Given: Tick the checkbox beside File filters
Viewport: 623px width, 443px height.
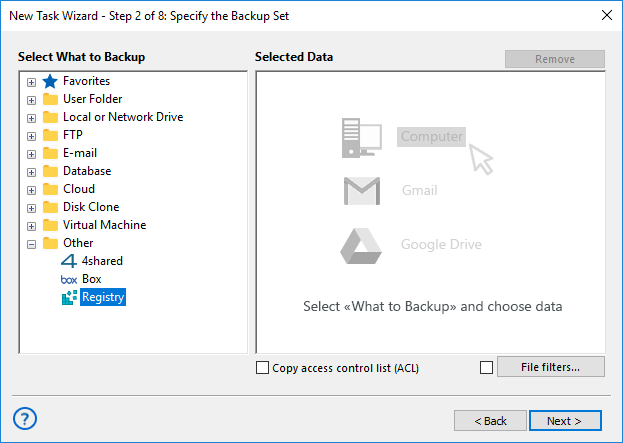Looking at the screenshot, I should [487, 368].
